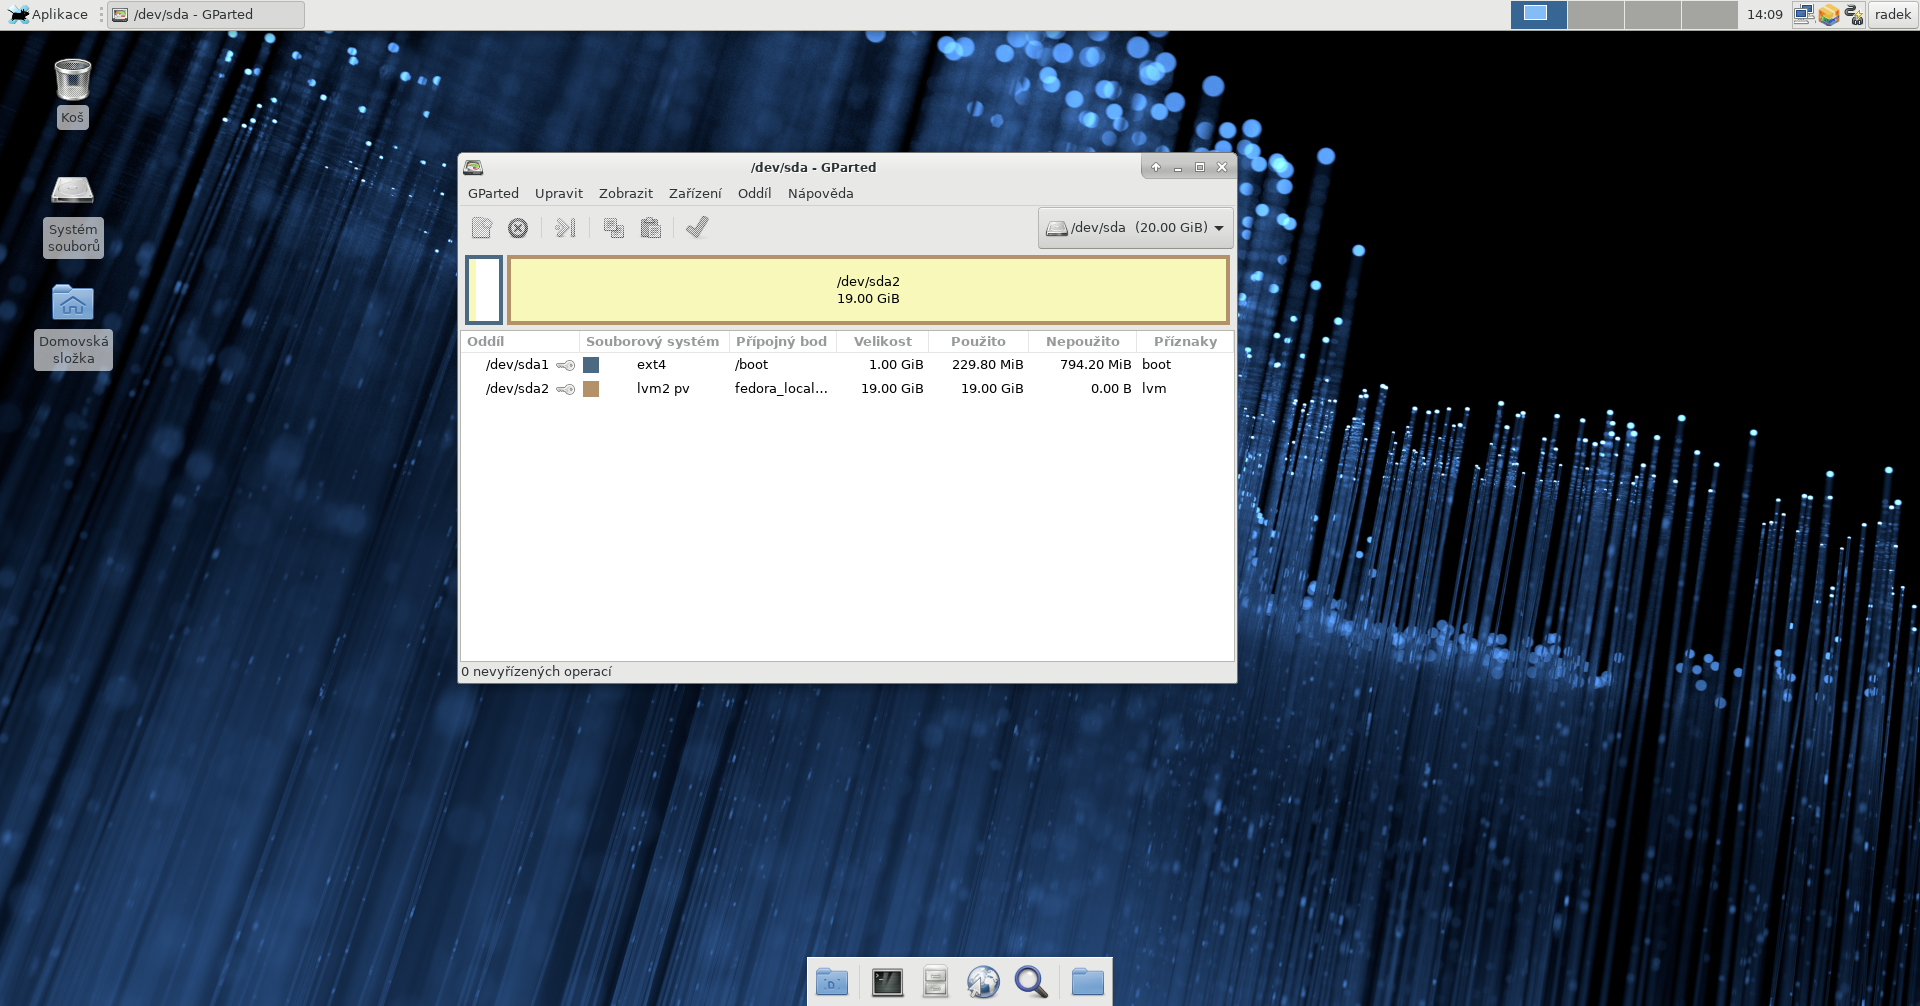Screen dimensions: 1920x1006
Task: Launch the web browser globe icon in dock
Action: click(983, 982)
